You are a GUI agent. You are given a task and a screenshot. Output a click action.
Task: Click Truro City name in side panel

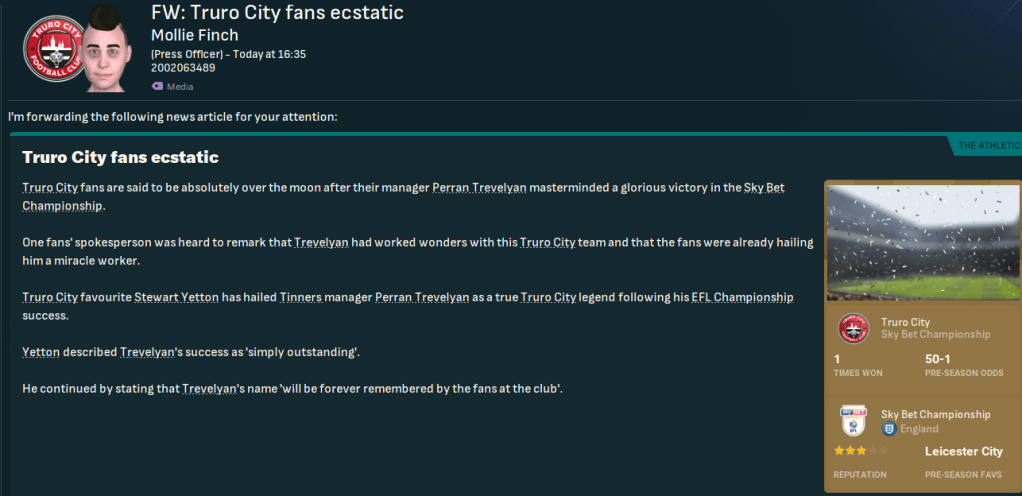tap(905, 322)
